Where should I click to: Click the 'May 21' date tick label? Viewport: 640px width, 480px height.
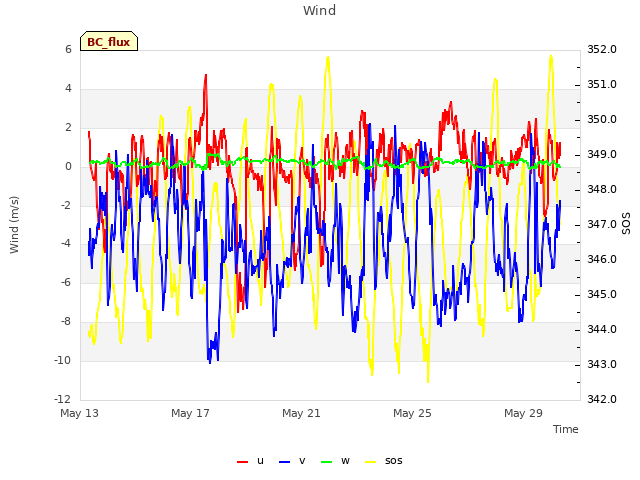pos(301,413)
